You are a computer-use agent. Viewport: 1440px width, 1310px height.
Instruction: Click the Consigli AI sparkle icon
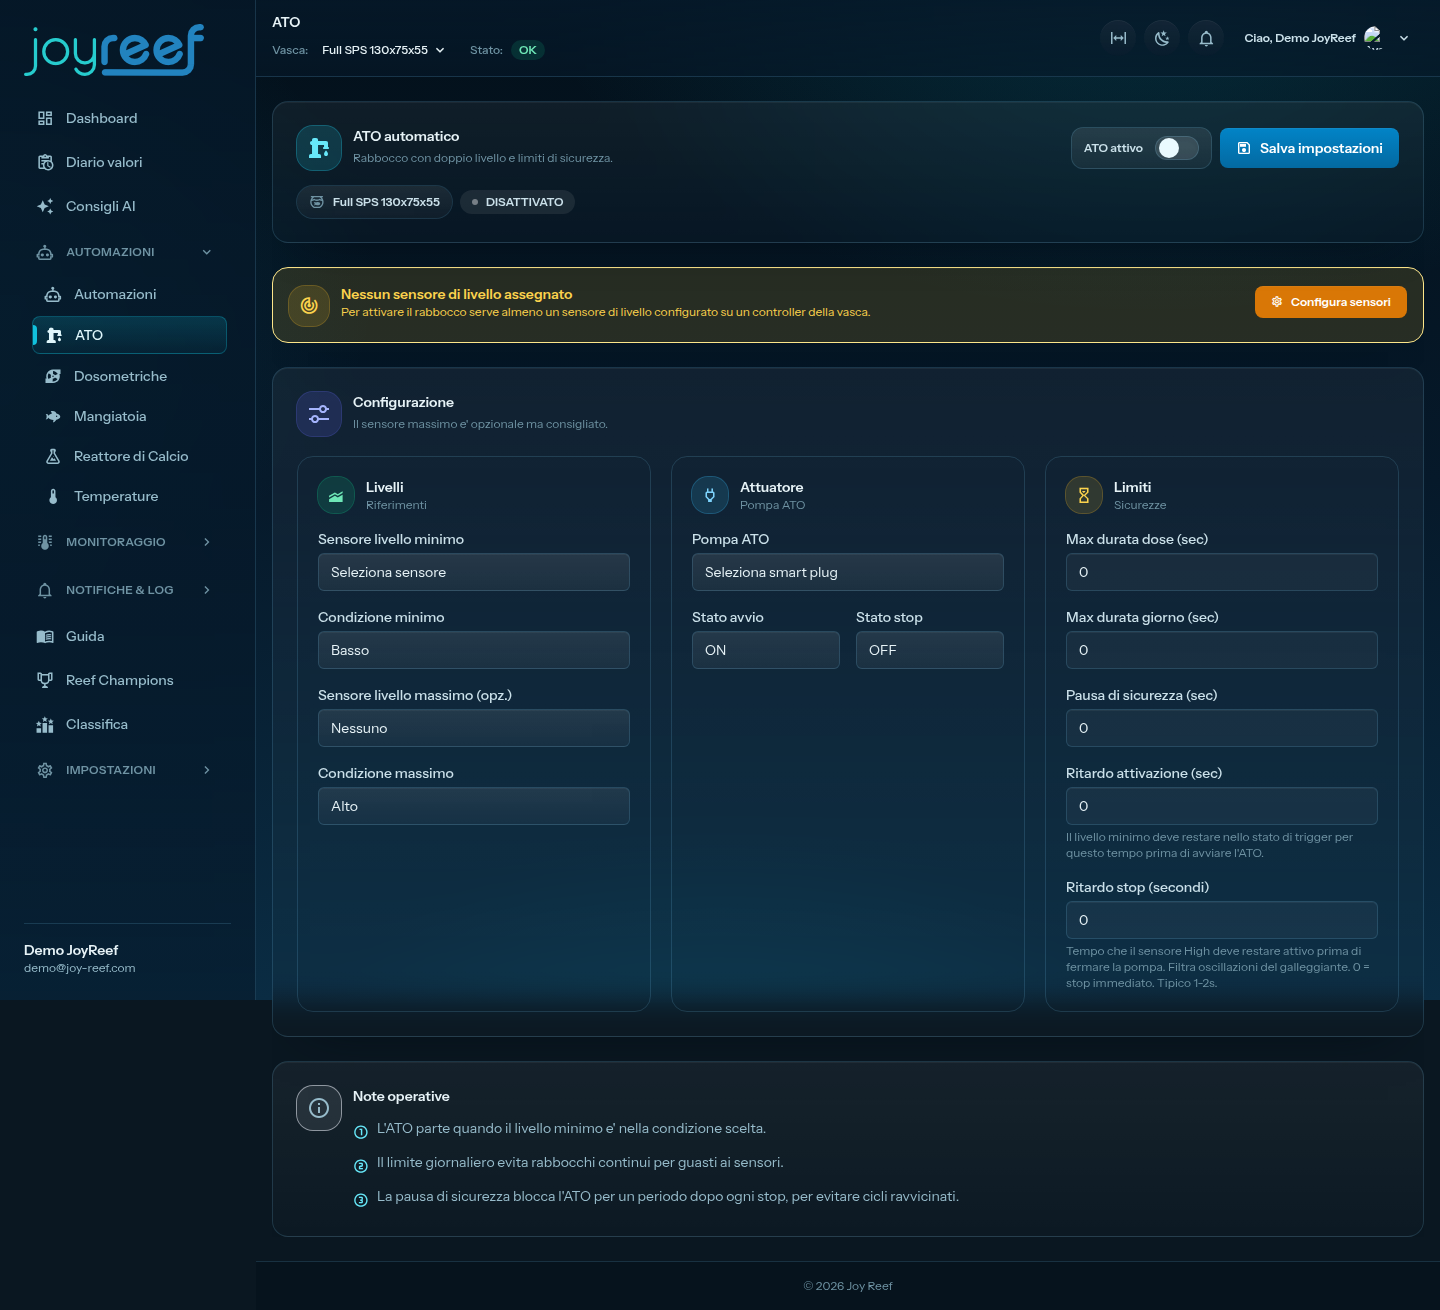click(x=45, y=206)
